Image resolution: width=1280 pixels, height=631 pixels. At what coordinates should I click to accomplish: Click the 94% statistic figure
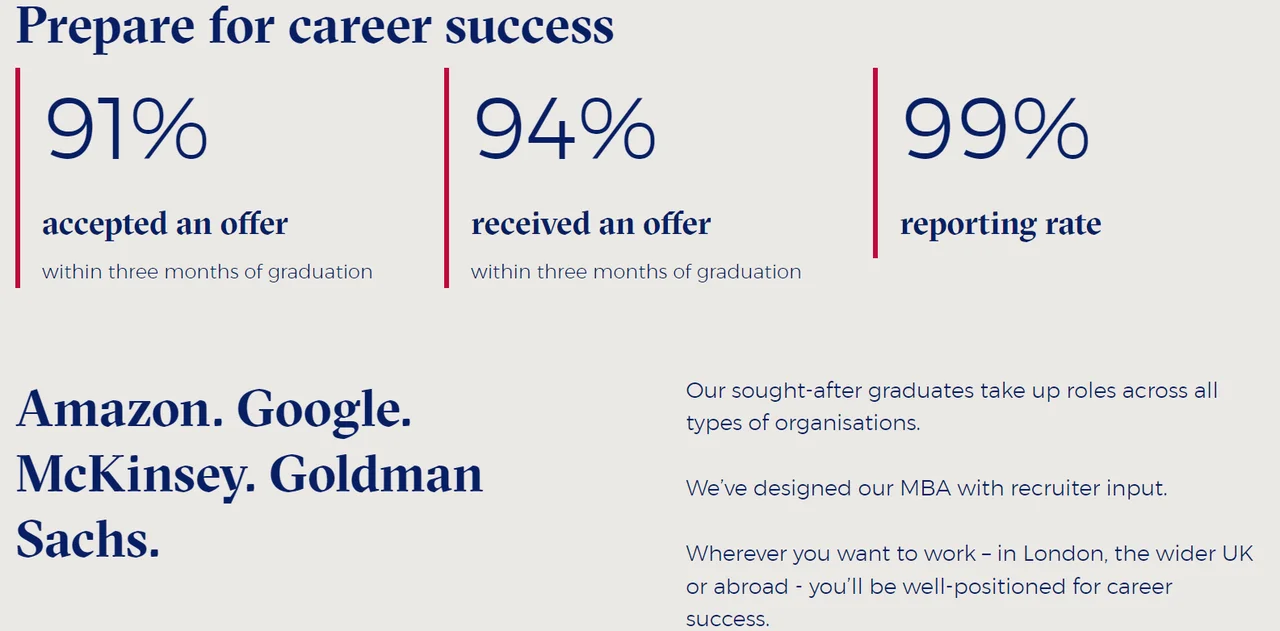click(x=565, y=130)
